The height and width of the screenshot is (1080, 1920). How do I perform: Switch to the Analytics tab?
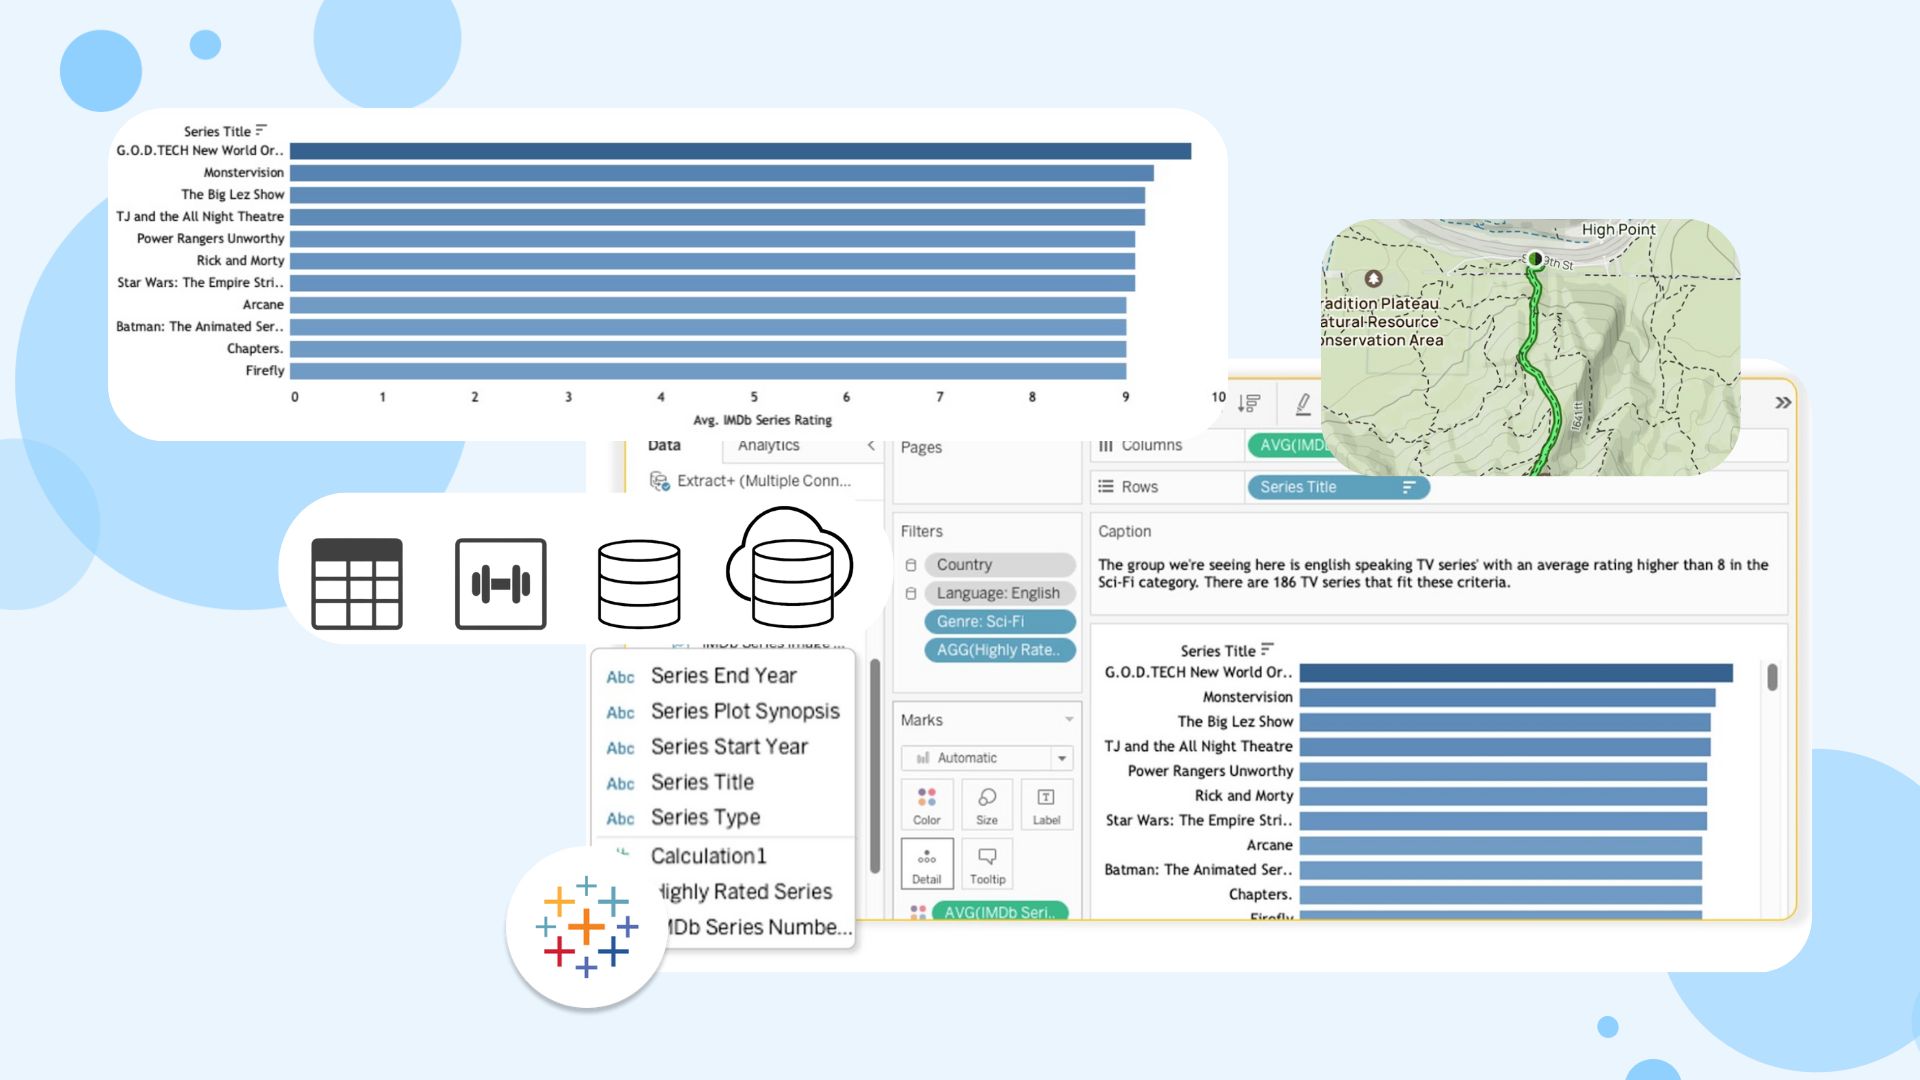pos(768,446)
